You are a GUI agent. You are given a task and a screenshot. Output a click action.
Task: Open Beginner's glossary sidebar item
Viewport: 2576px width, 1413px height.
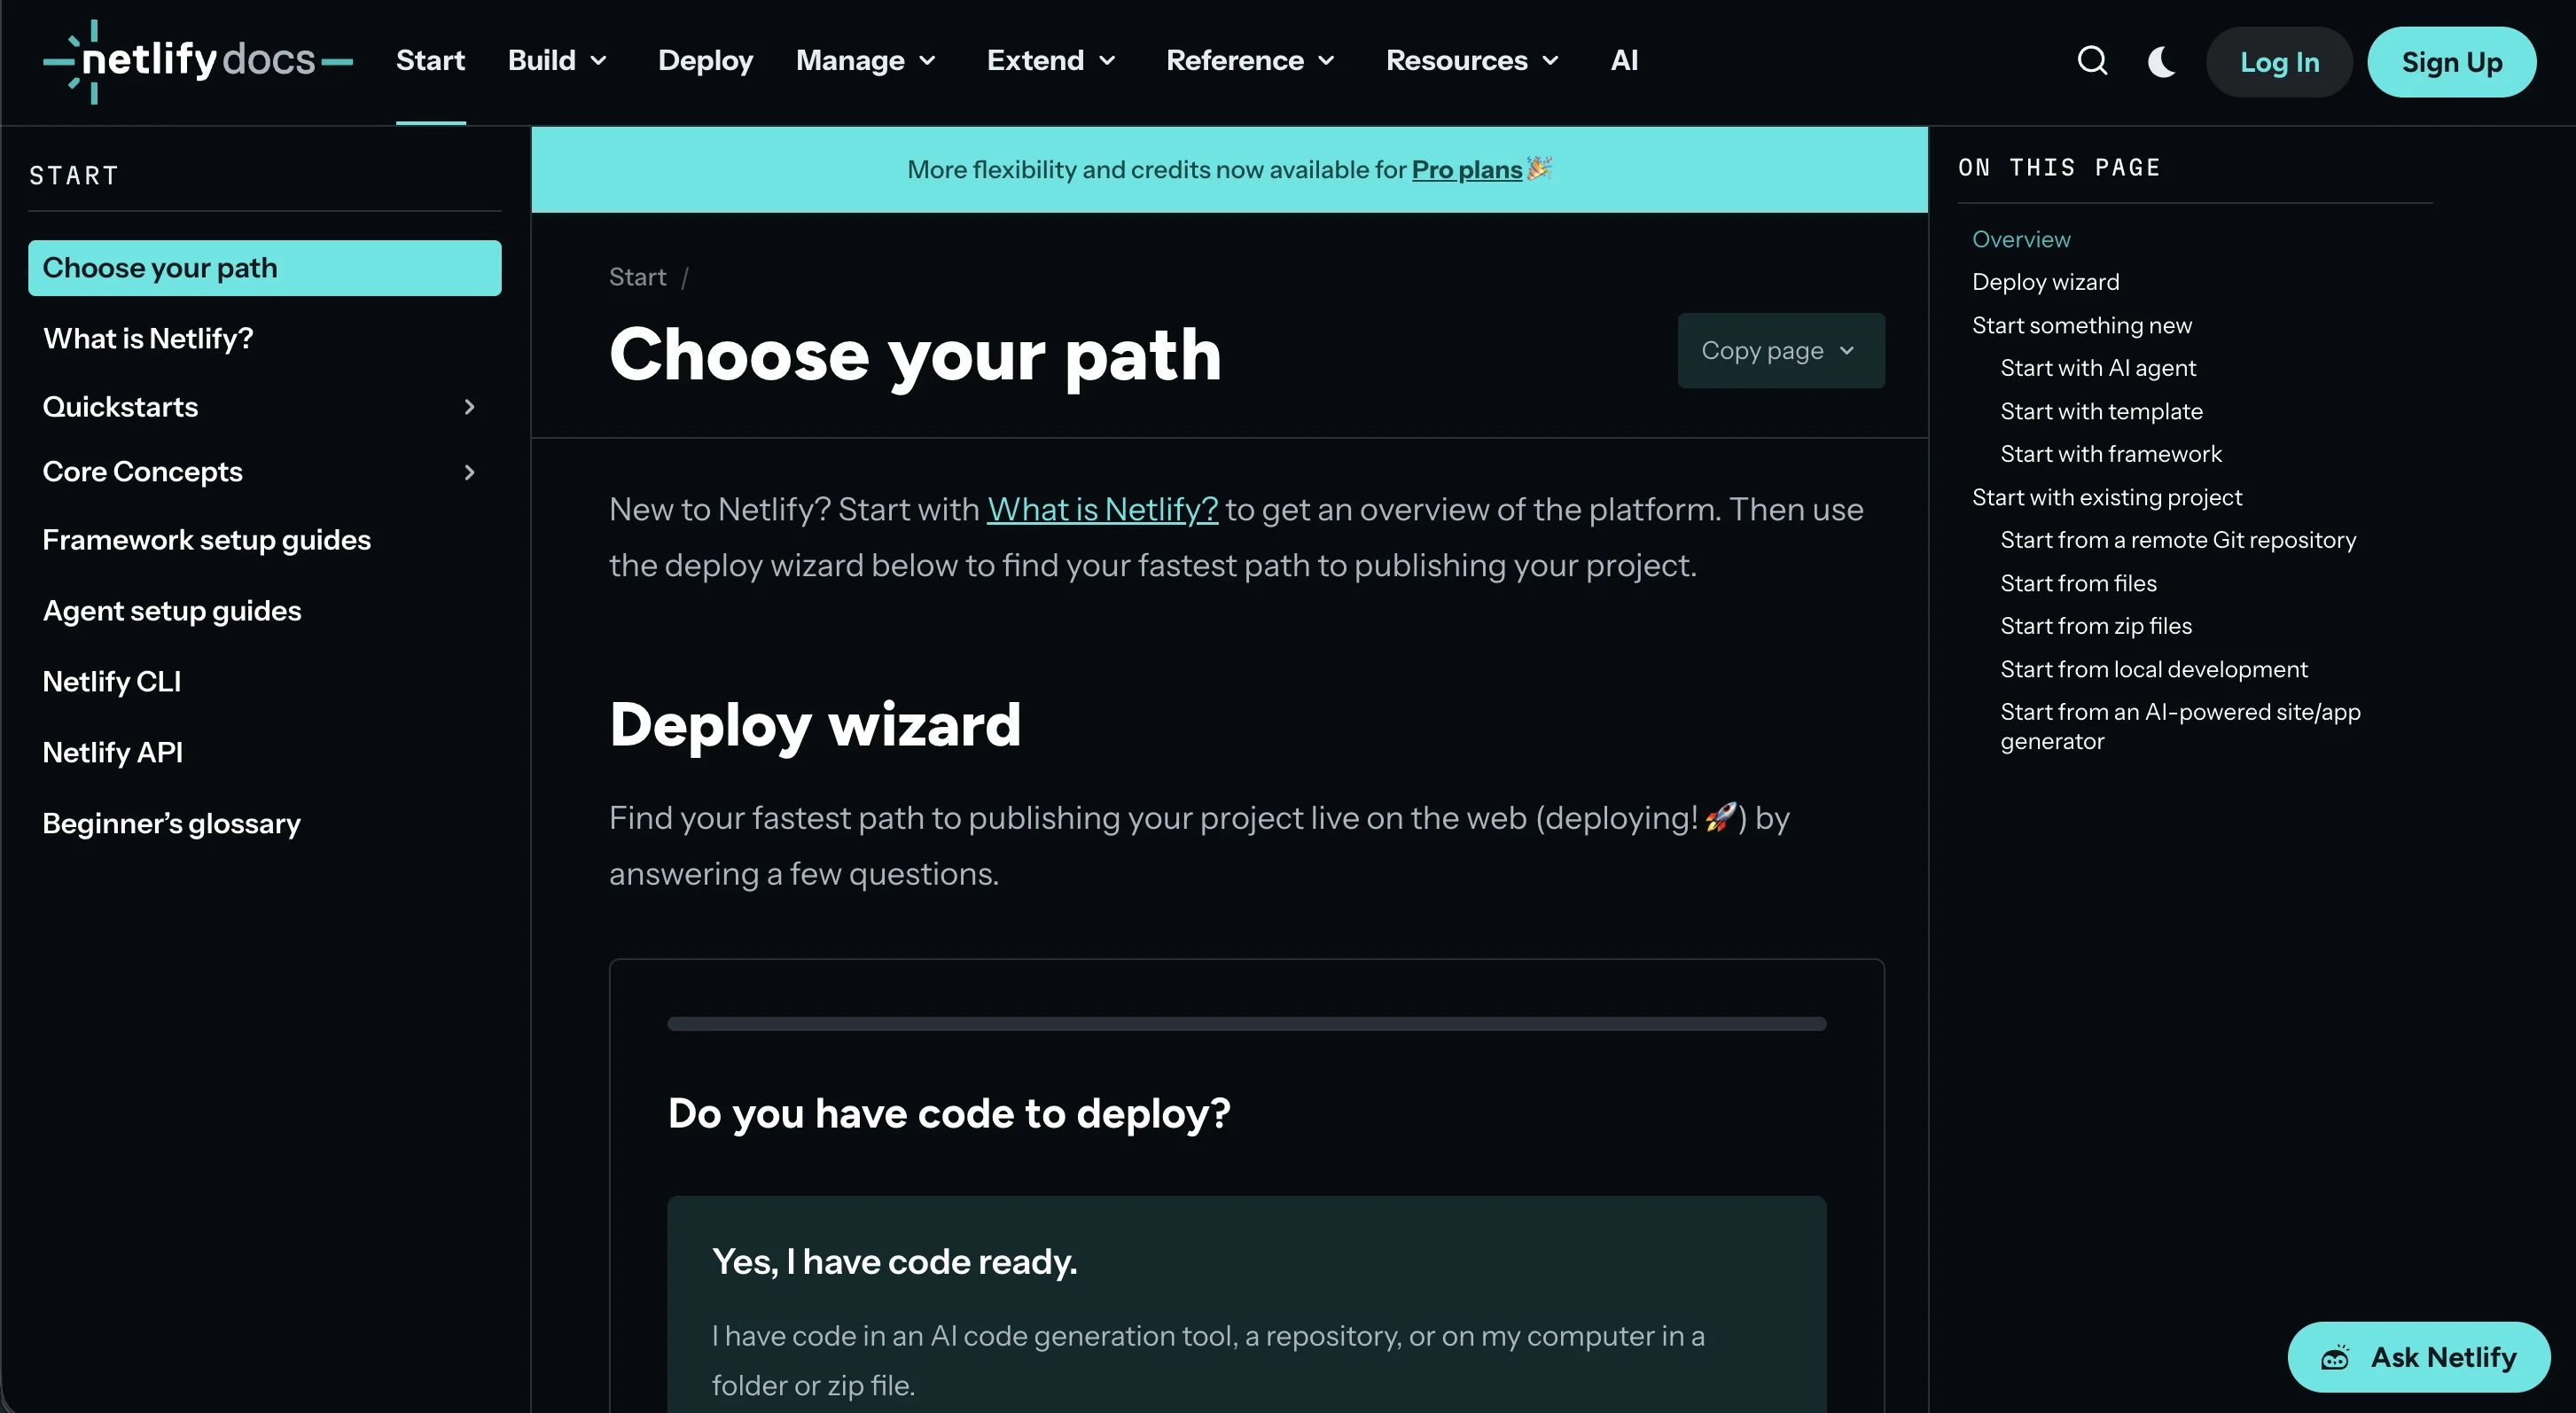coord(171,824)
